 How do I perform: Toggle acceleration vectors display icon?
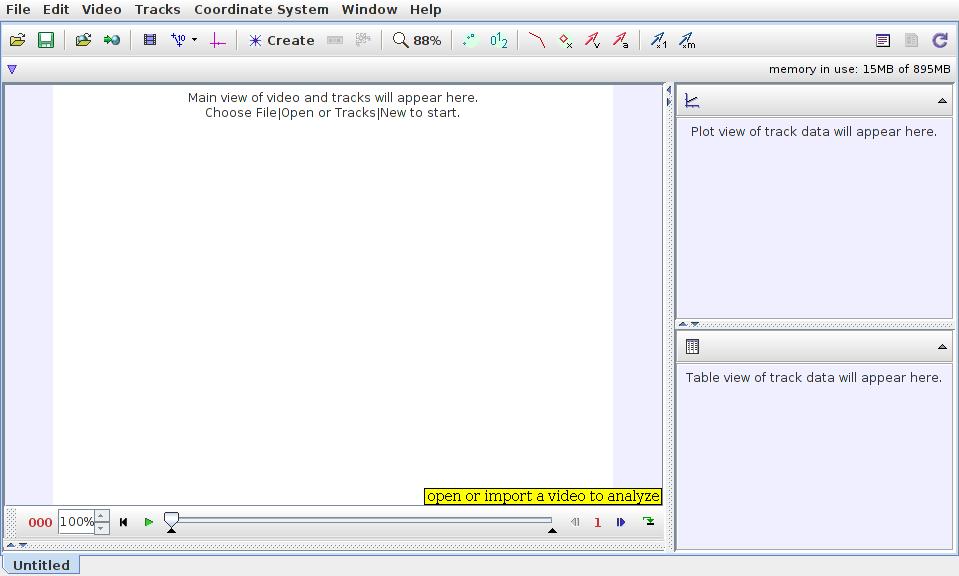(620, 41)
